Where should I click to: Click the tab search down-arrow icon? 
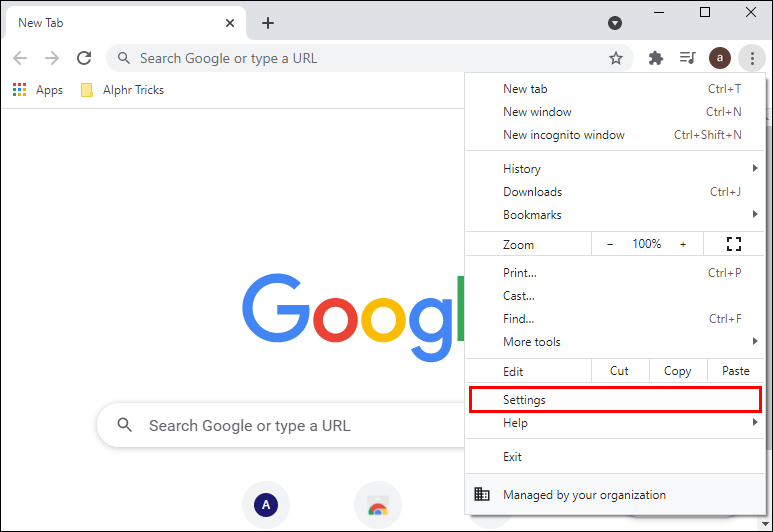pos(615,23)
